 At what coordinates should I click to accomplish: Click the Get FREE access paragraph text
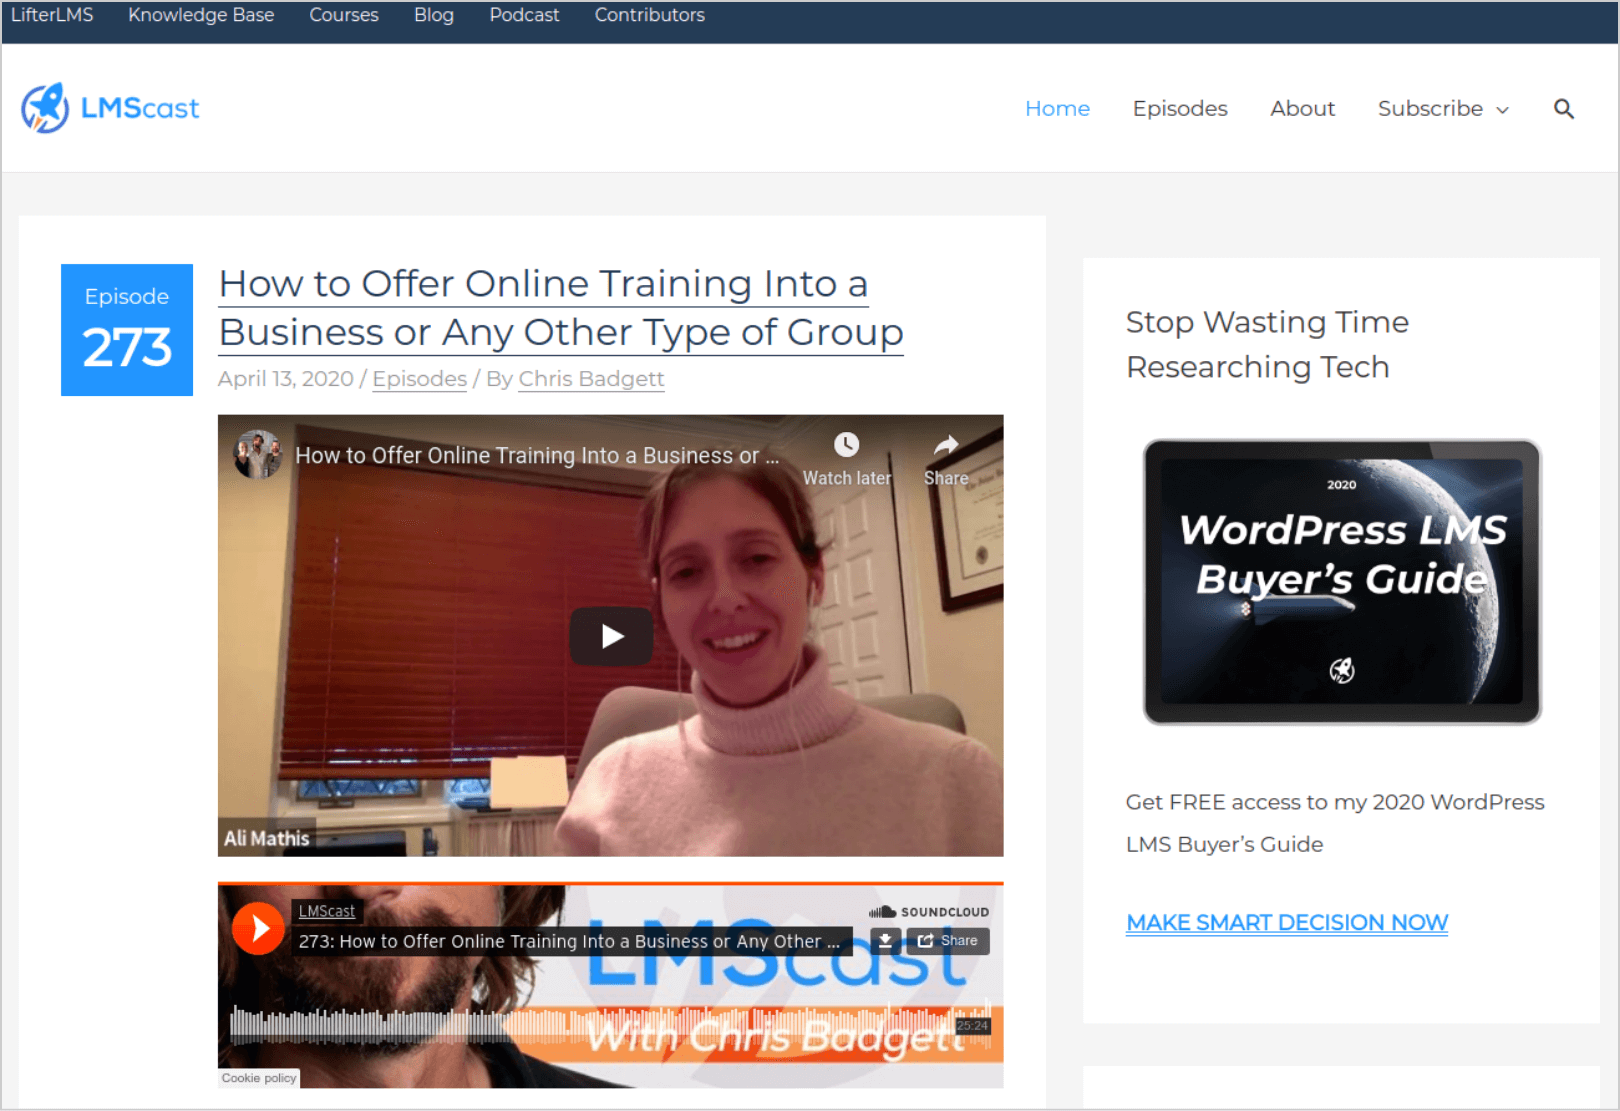[1335, 823]
